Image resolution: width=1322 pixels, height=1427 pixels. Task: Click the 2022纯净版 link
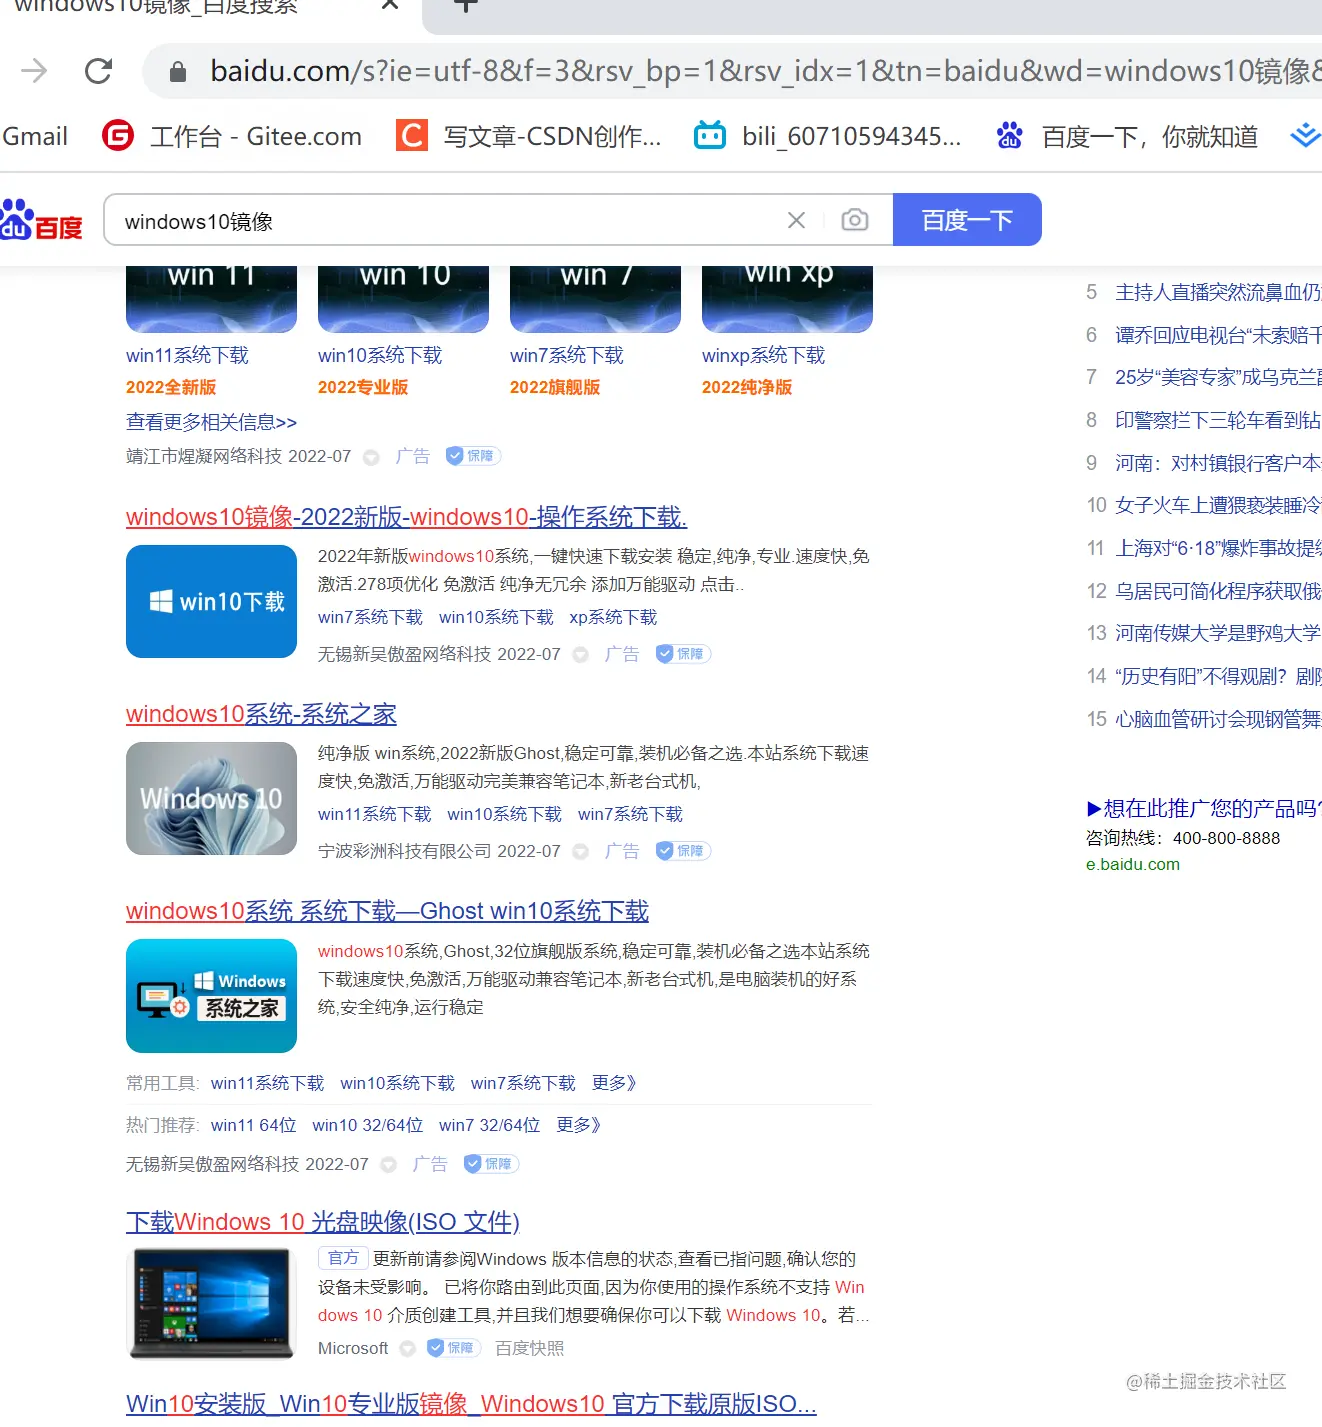point(747,387)
